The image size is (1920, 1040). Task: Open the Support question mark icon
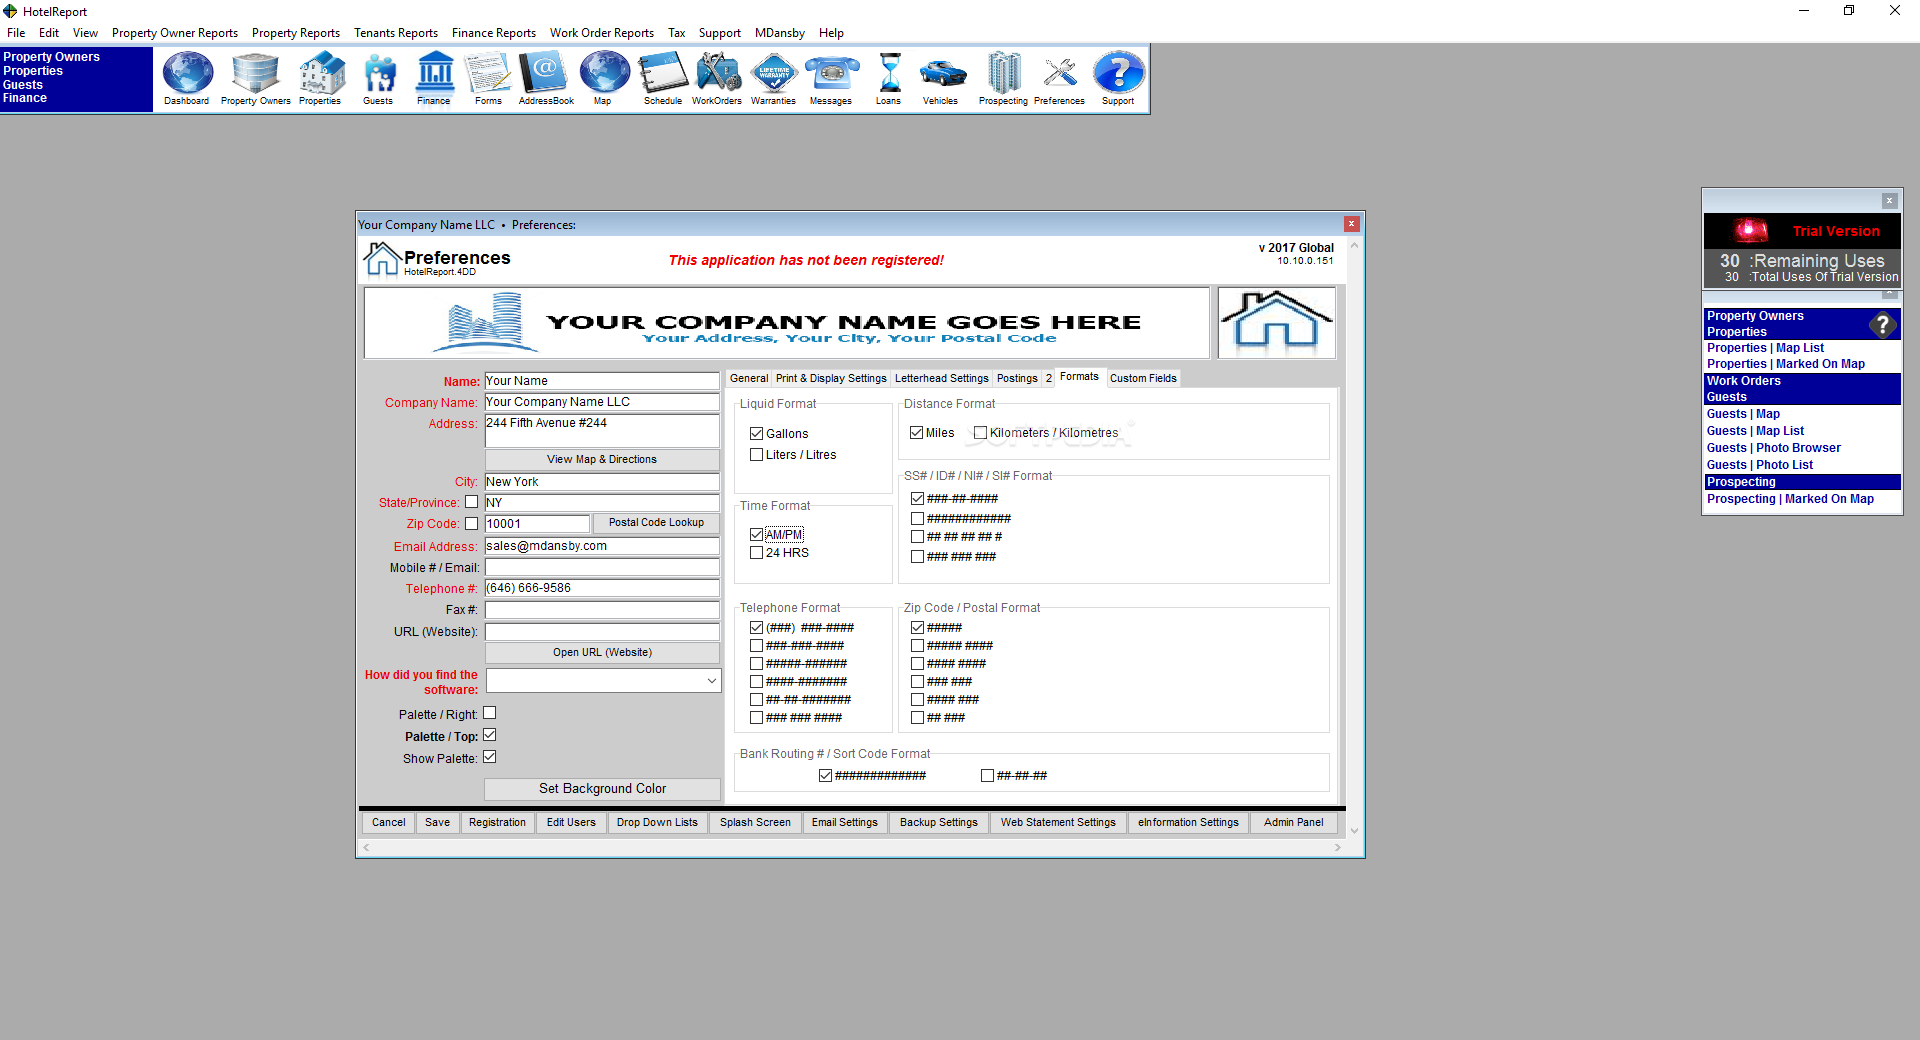coord(1118,78)
